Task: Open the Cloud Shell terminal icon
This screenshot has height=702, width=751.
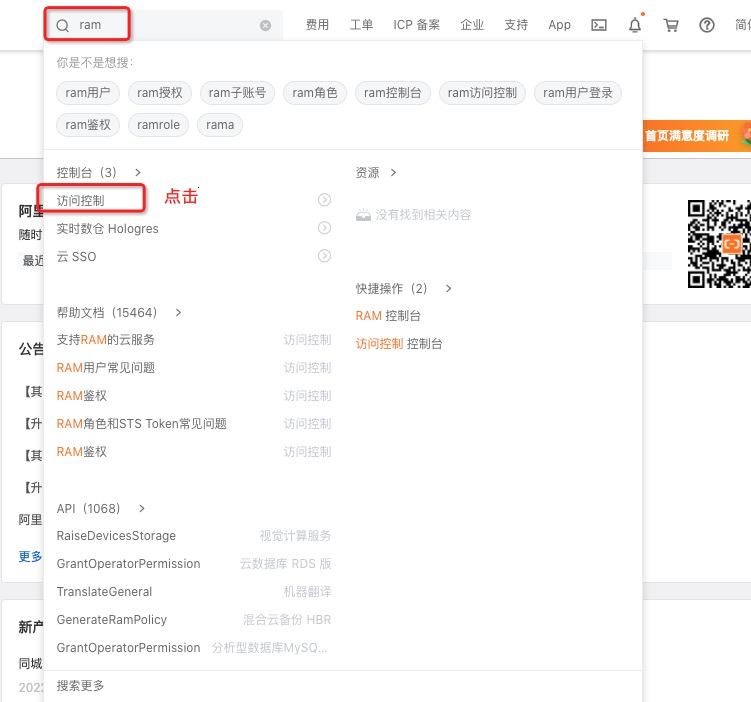Action: pyautogui.click(x=599, y=25)
